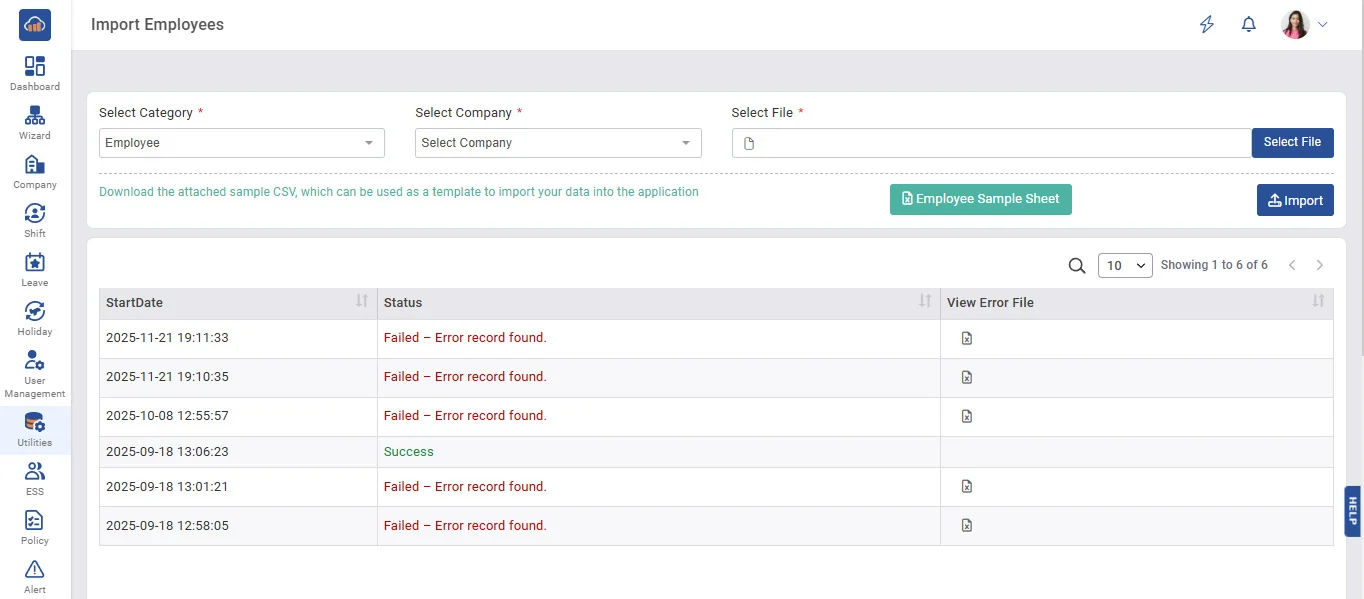Click the Select File input field
The height and width of the screenshot is (599, 1364).
pos(991,143)
